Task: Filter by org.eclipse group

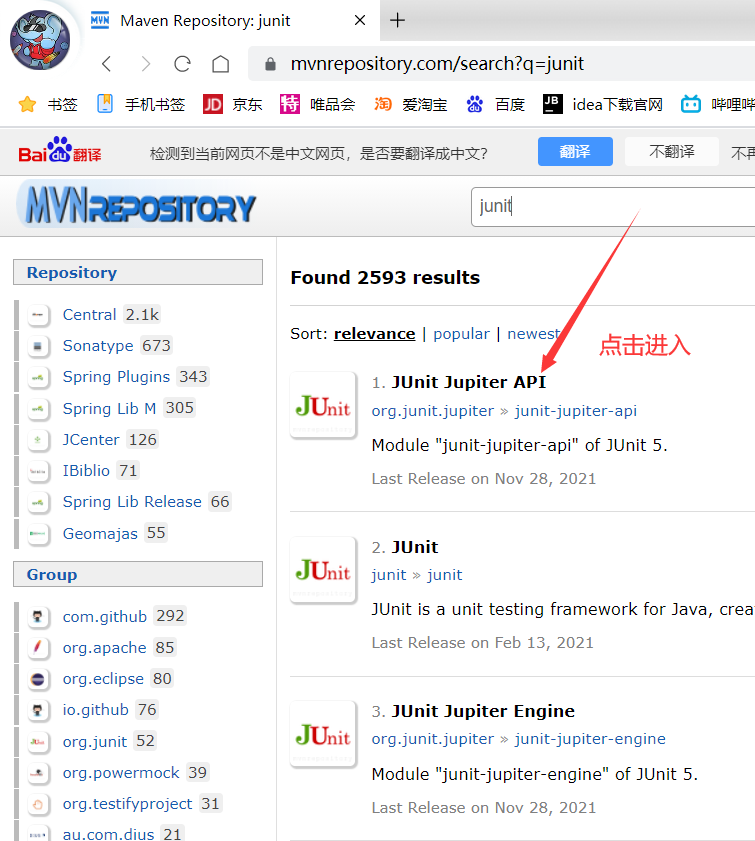Action: click(x=103, y=678)
